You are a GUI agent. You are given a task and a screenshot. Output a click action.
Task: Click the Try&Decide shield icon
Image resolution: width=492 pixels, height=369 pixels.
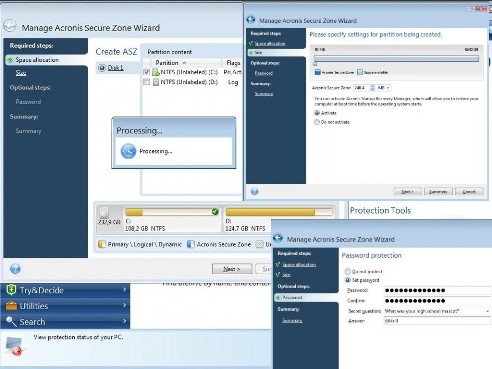tap(11, 290)
